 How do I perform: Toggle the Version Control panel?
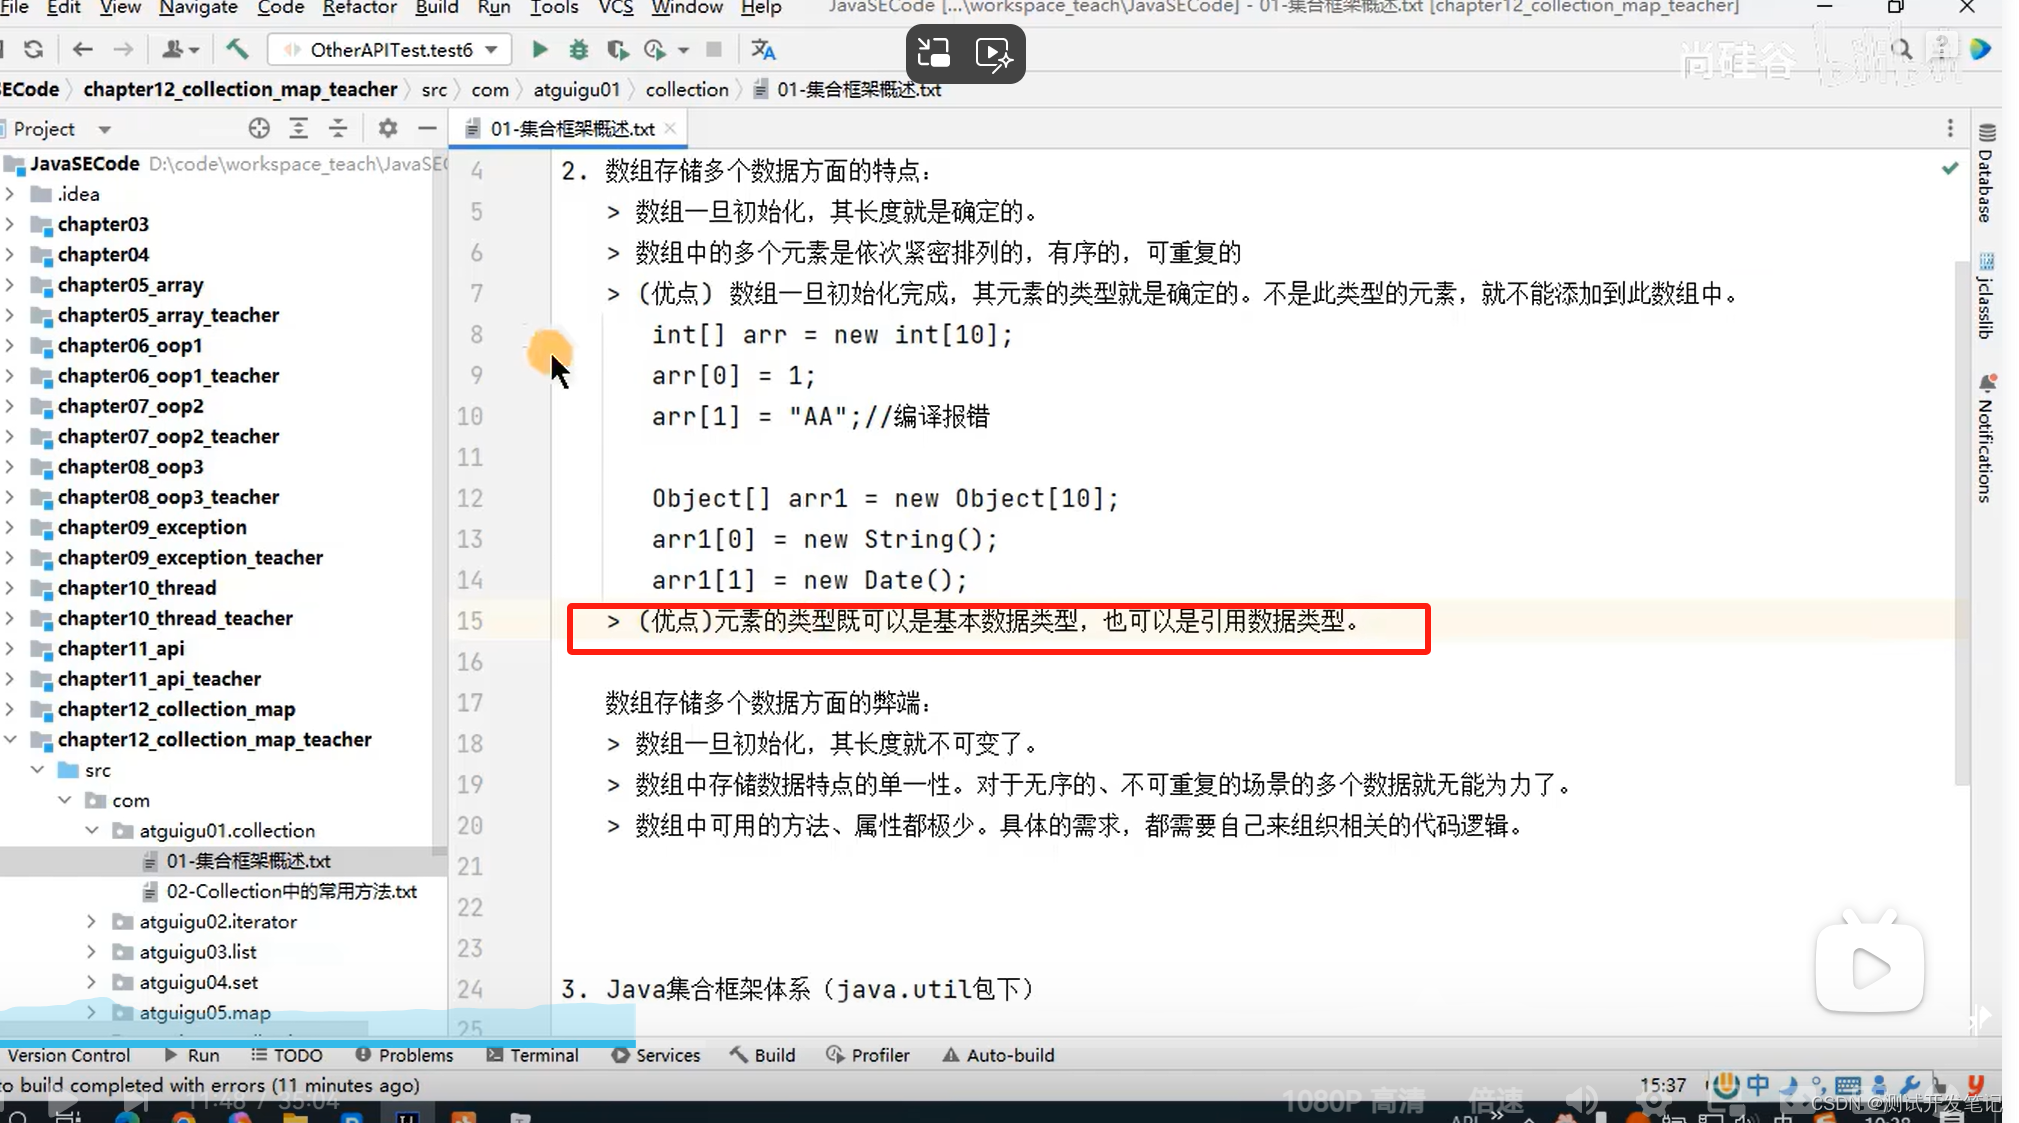pyautogui.click(x=68, y=1054)
